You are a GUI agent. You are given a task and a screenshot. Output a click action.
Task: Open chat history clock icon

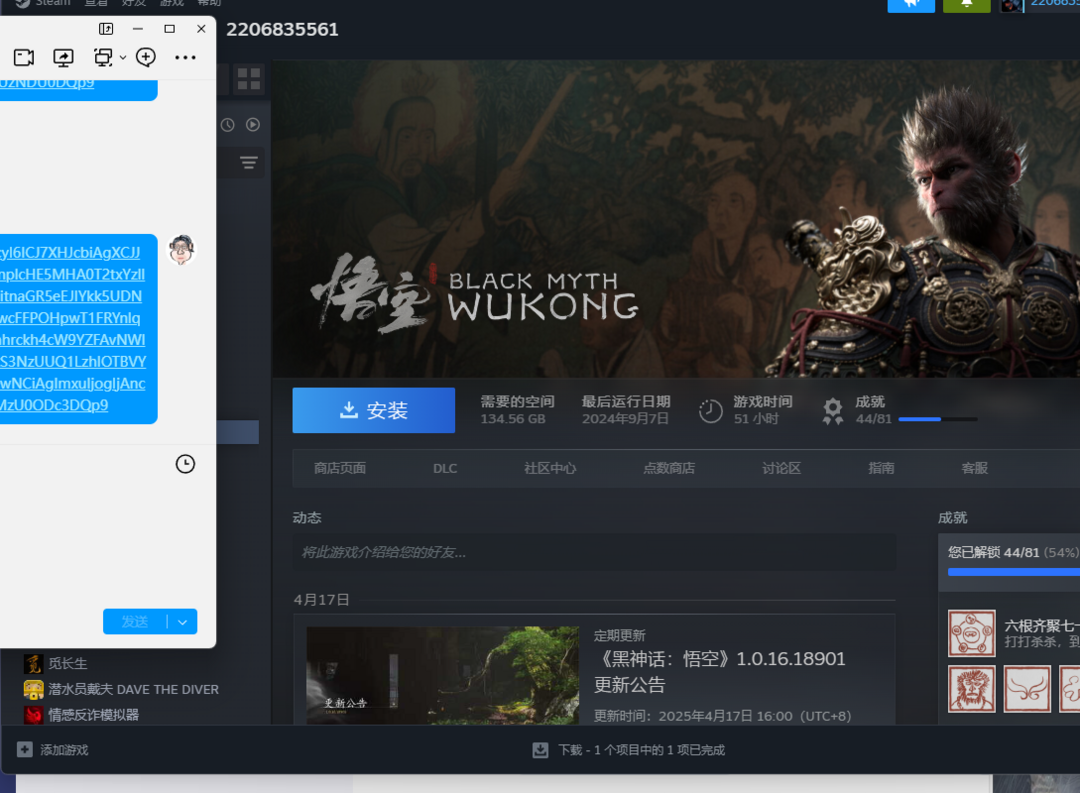pos(185,464)
